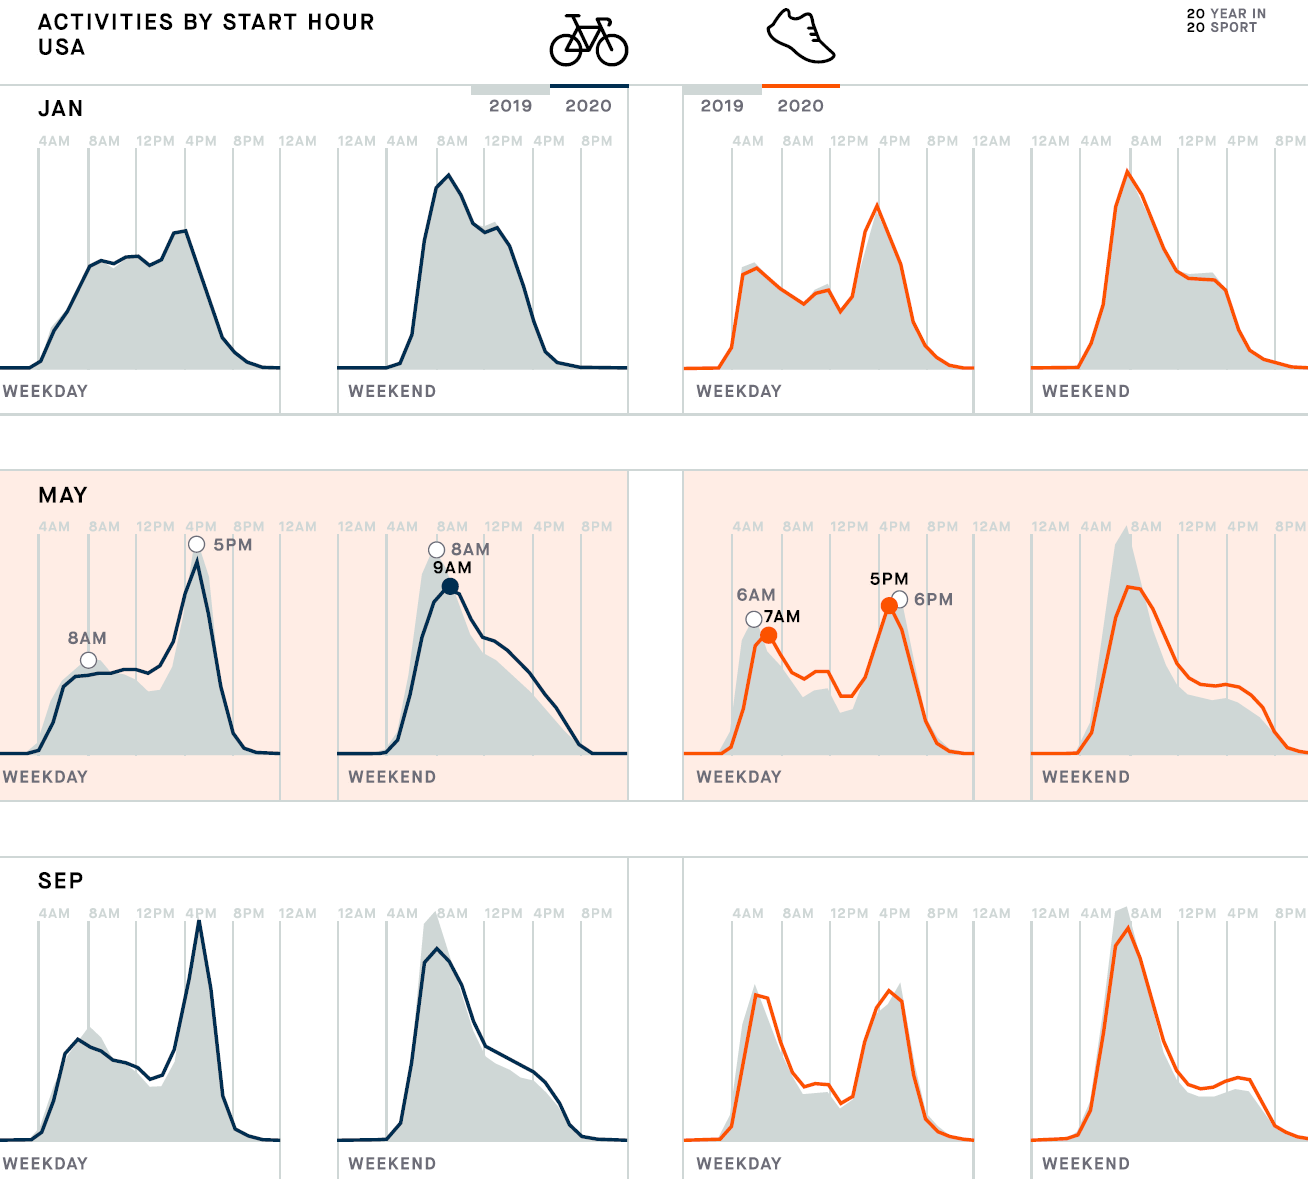1308x1179 pixels.
Task: Click the orange 7AM marker on May running weekday
Action: (768, 635)
